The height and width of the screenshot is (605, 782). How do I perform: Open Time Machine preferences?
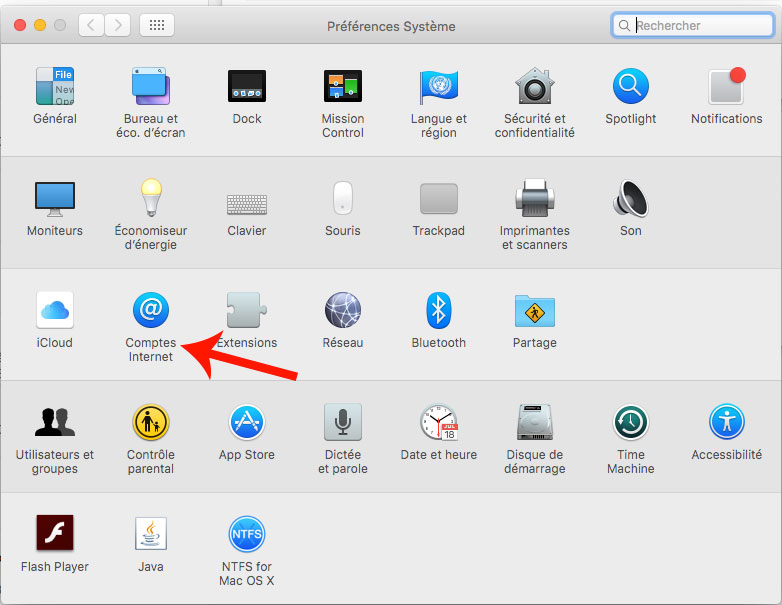click(630, 423)
